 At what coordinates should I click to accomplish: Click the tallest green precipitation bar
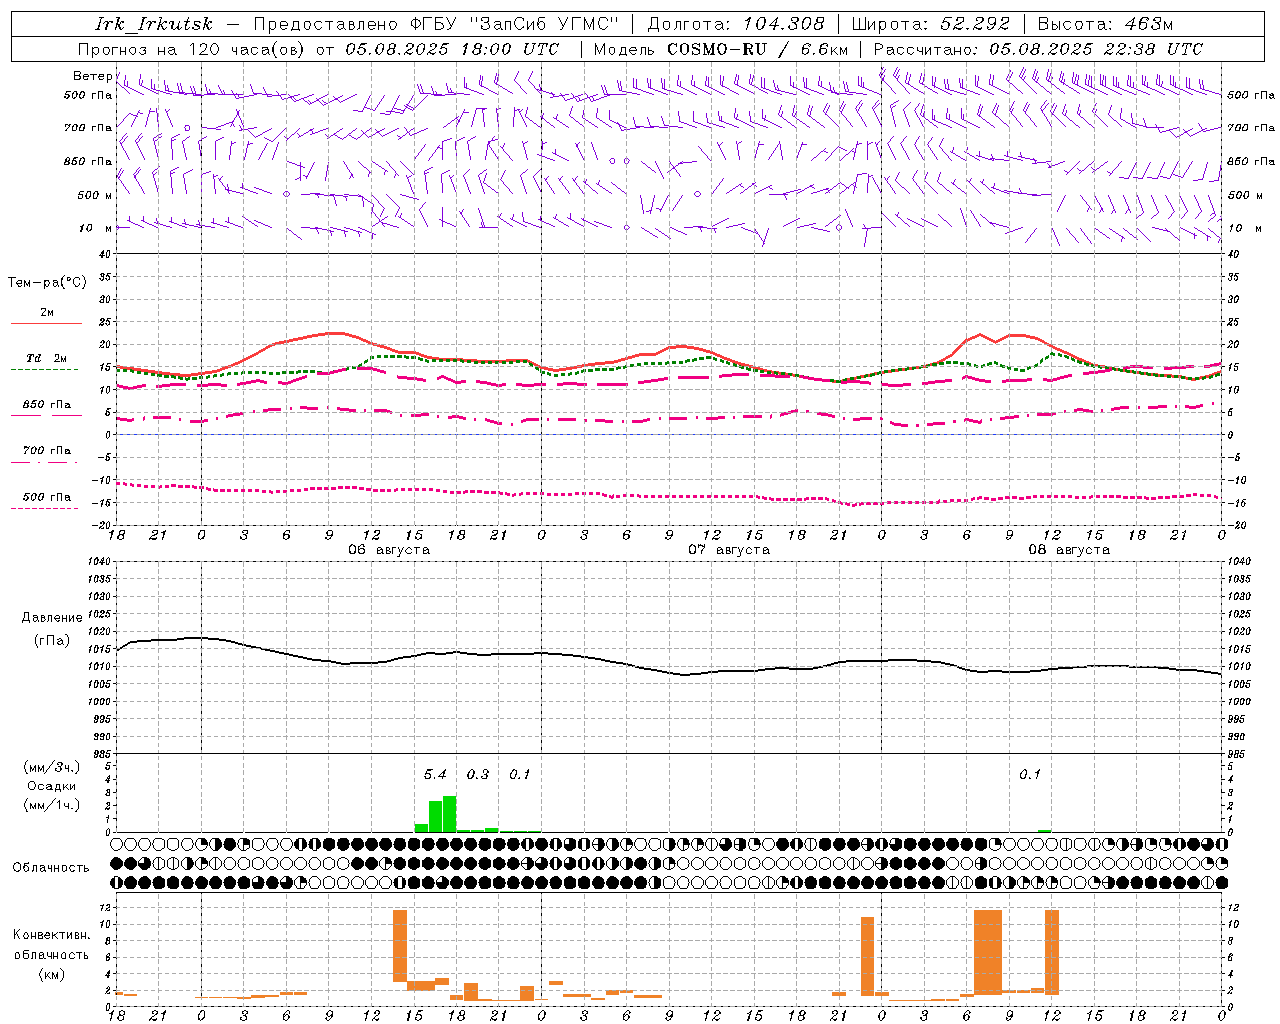coord(449,814)
